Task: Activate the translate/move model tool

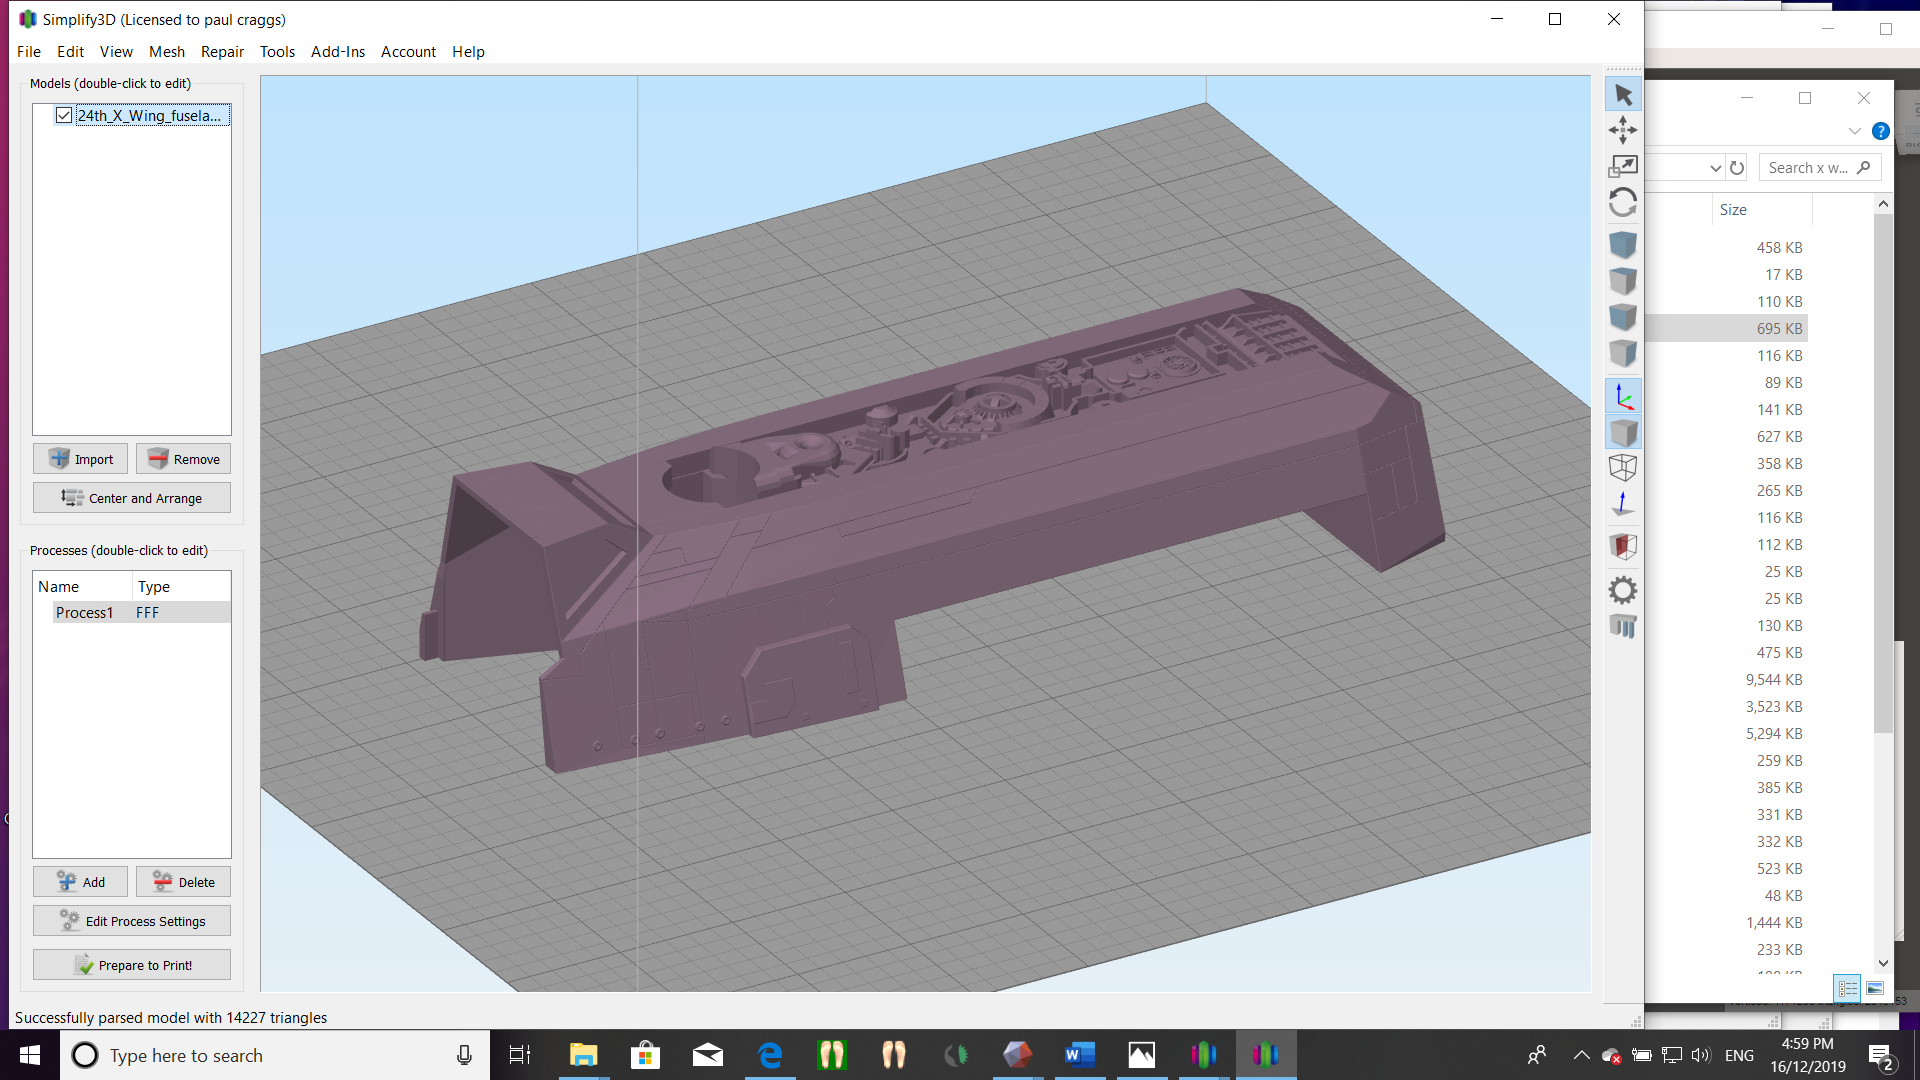Action: [1623, 130]
